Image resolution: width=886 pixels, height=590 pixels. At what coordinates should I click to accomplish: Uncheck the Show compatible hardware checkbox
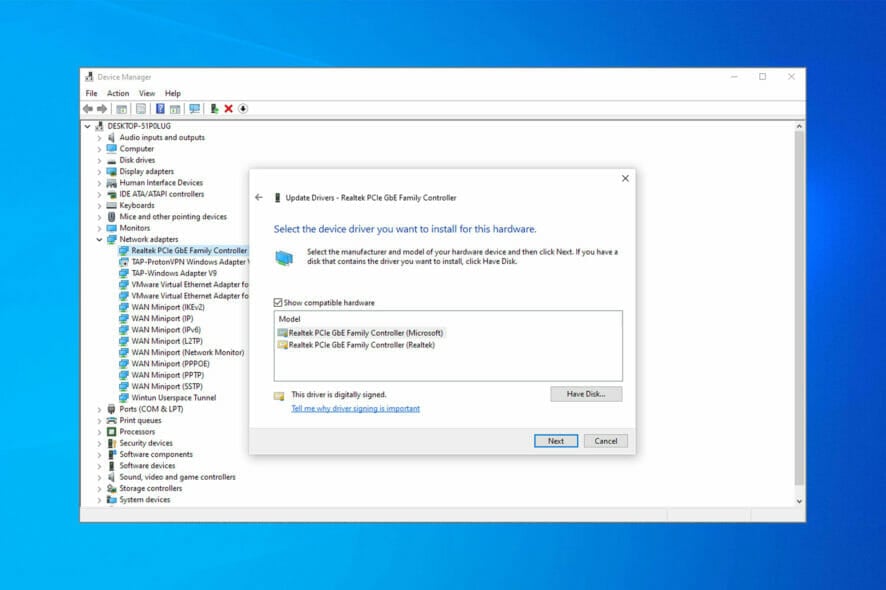[277, 301]
